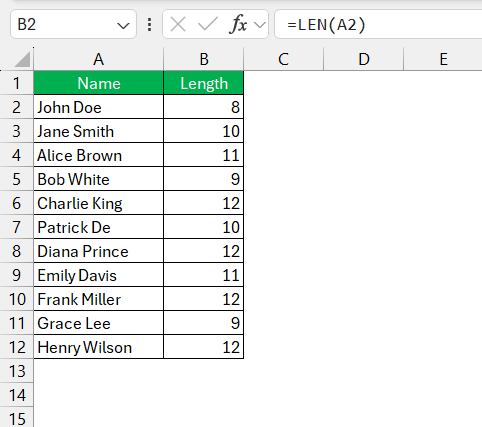Select the length cell next to Jane Smith
482x427 pixels.
click(x=204, y=131)
